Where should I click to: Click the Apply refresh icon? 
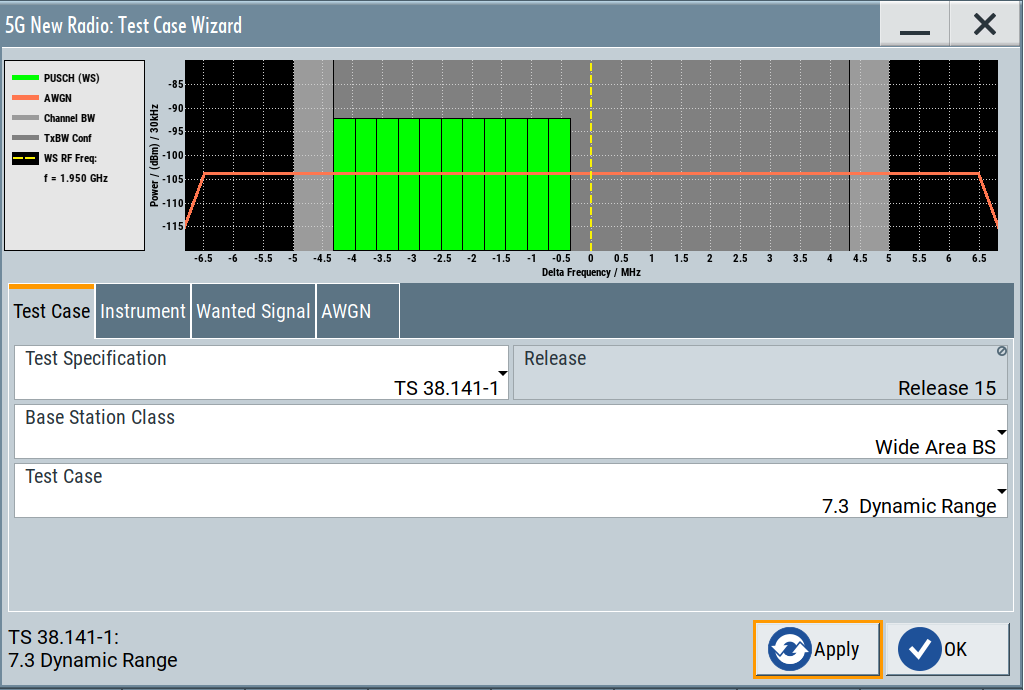[x=790, y=649]
